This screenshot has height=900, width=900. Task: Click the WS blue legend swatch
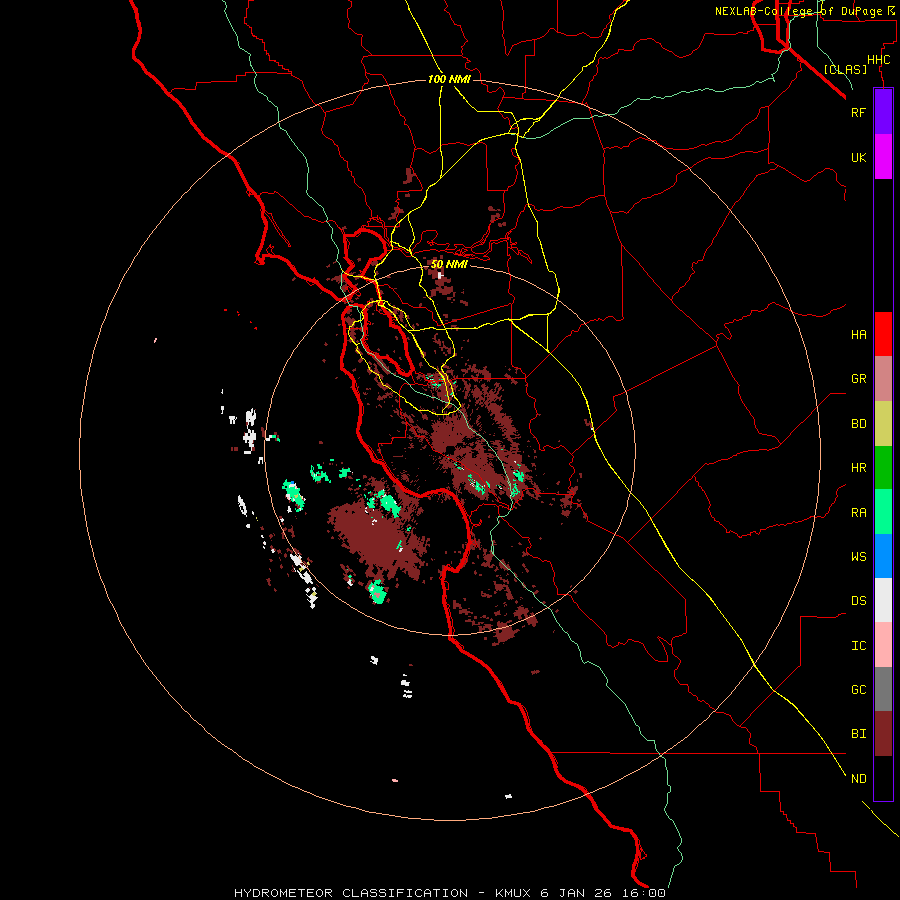883,556
